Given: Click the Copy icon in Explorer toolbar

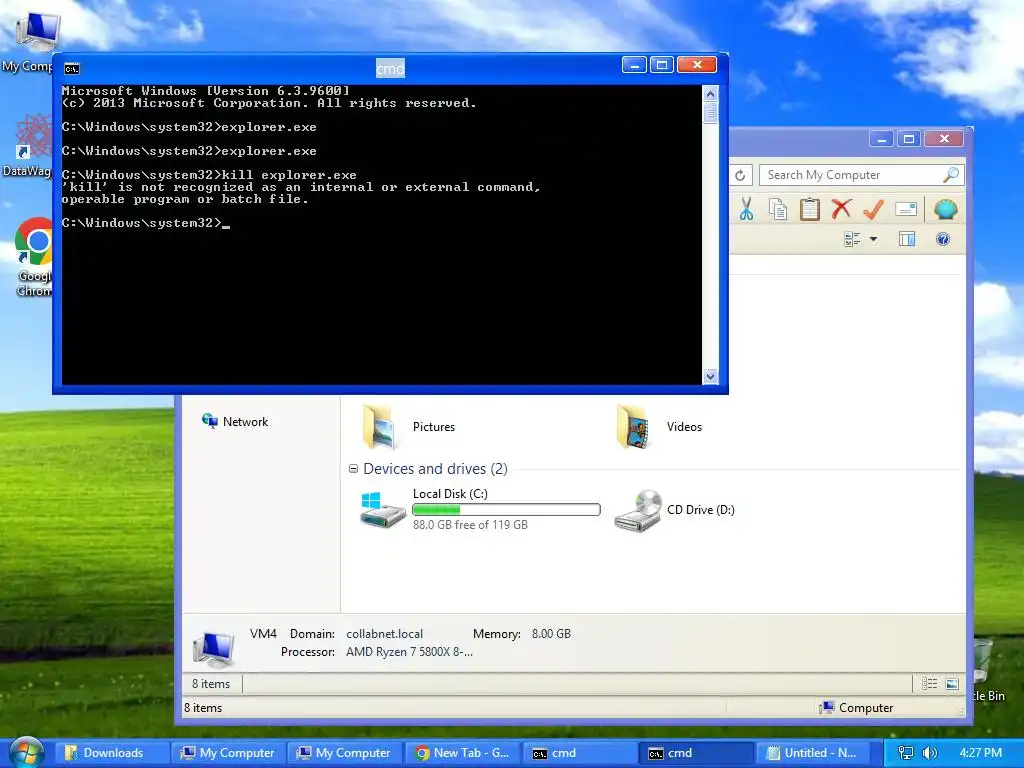Looking at the screenshot, I should coord(778,210).
